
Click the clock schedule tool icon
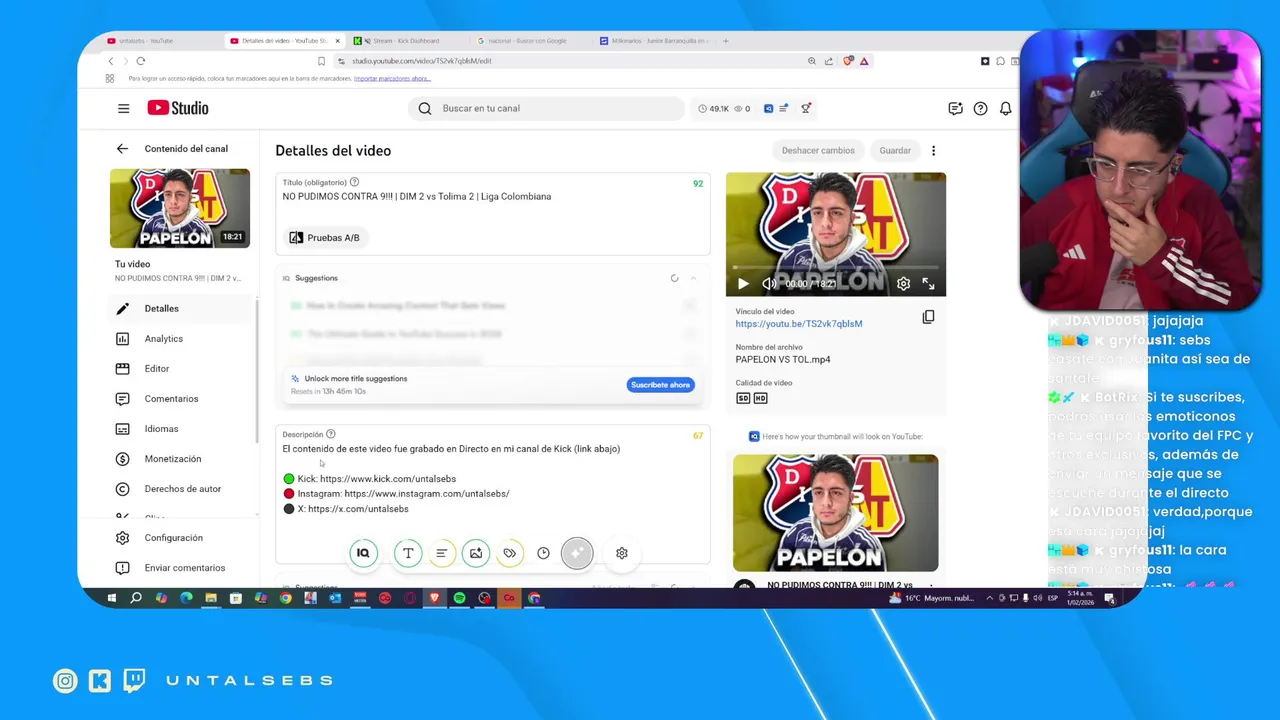pos(543,553)
